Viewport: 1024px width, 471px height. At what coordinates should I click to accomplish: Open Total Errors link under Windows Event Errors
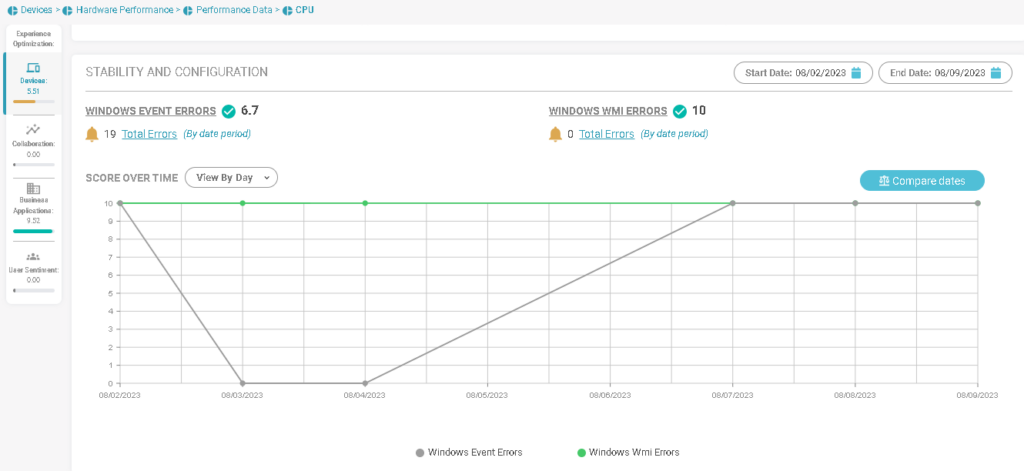pyautogui.click(x=149, y=134)
